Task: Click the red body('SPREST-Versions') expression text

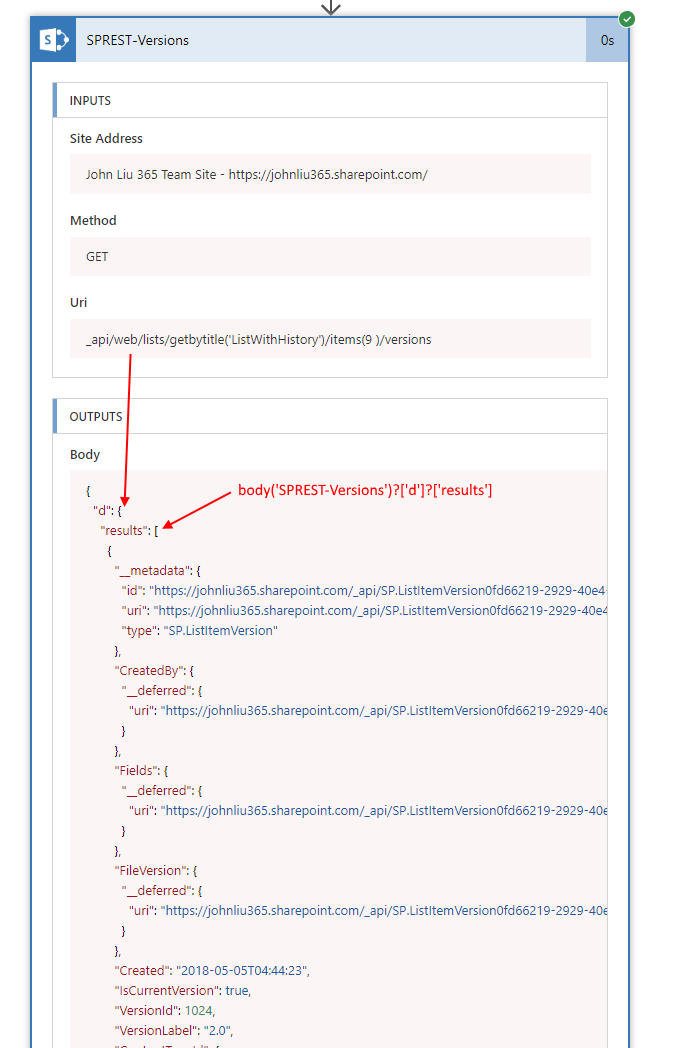Action: (x=365, y=490)
